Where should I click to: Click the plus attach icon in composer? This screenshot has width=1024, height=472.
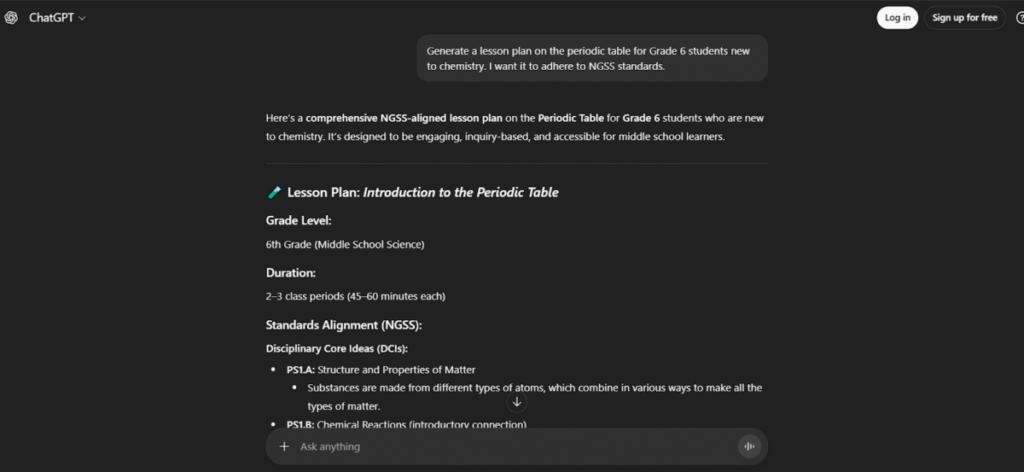click(284, 446)
